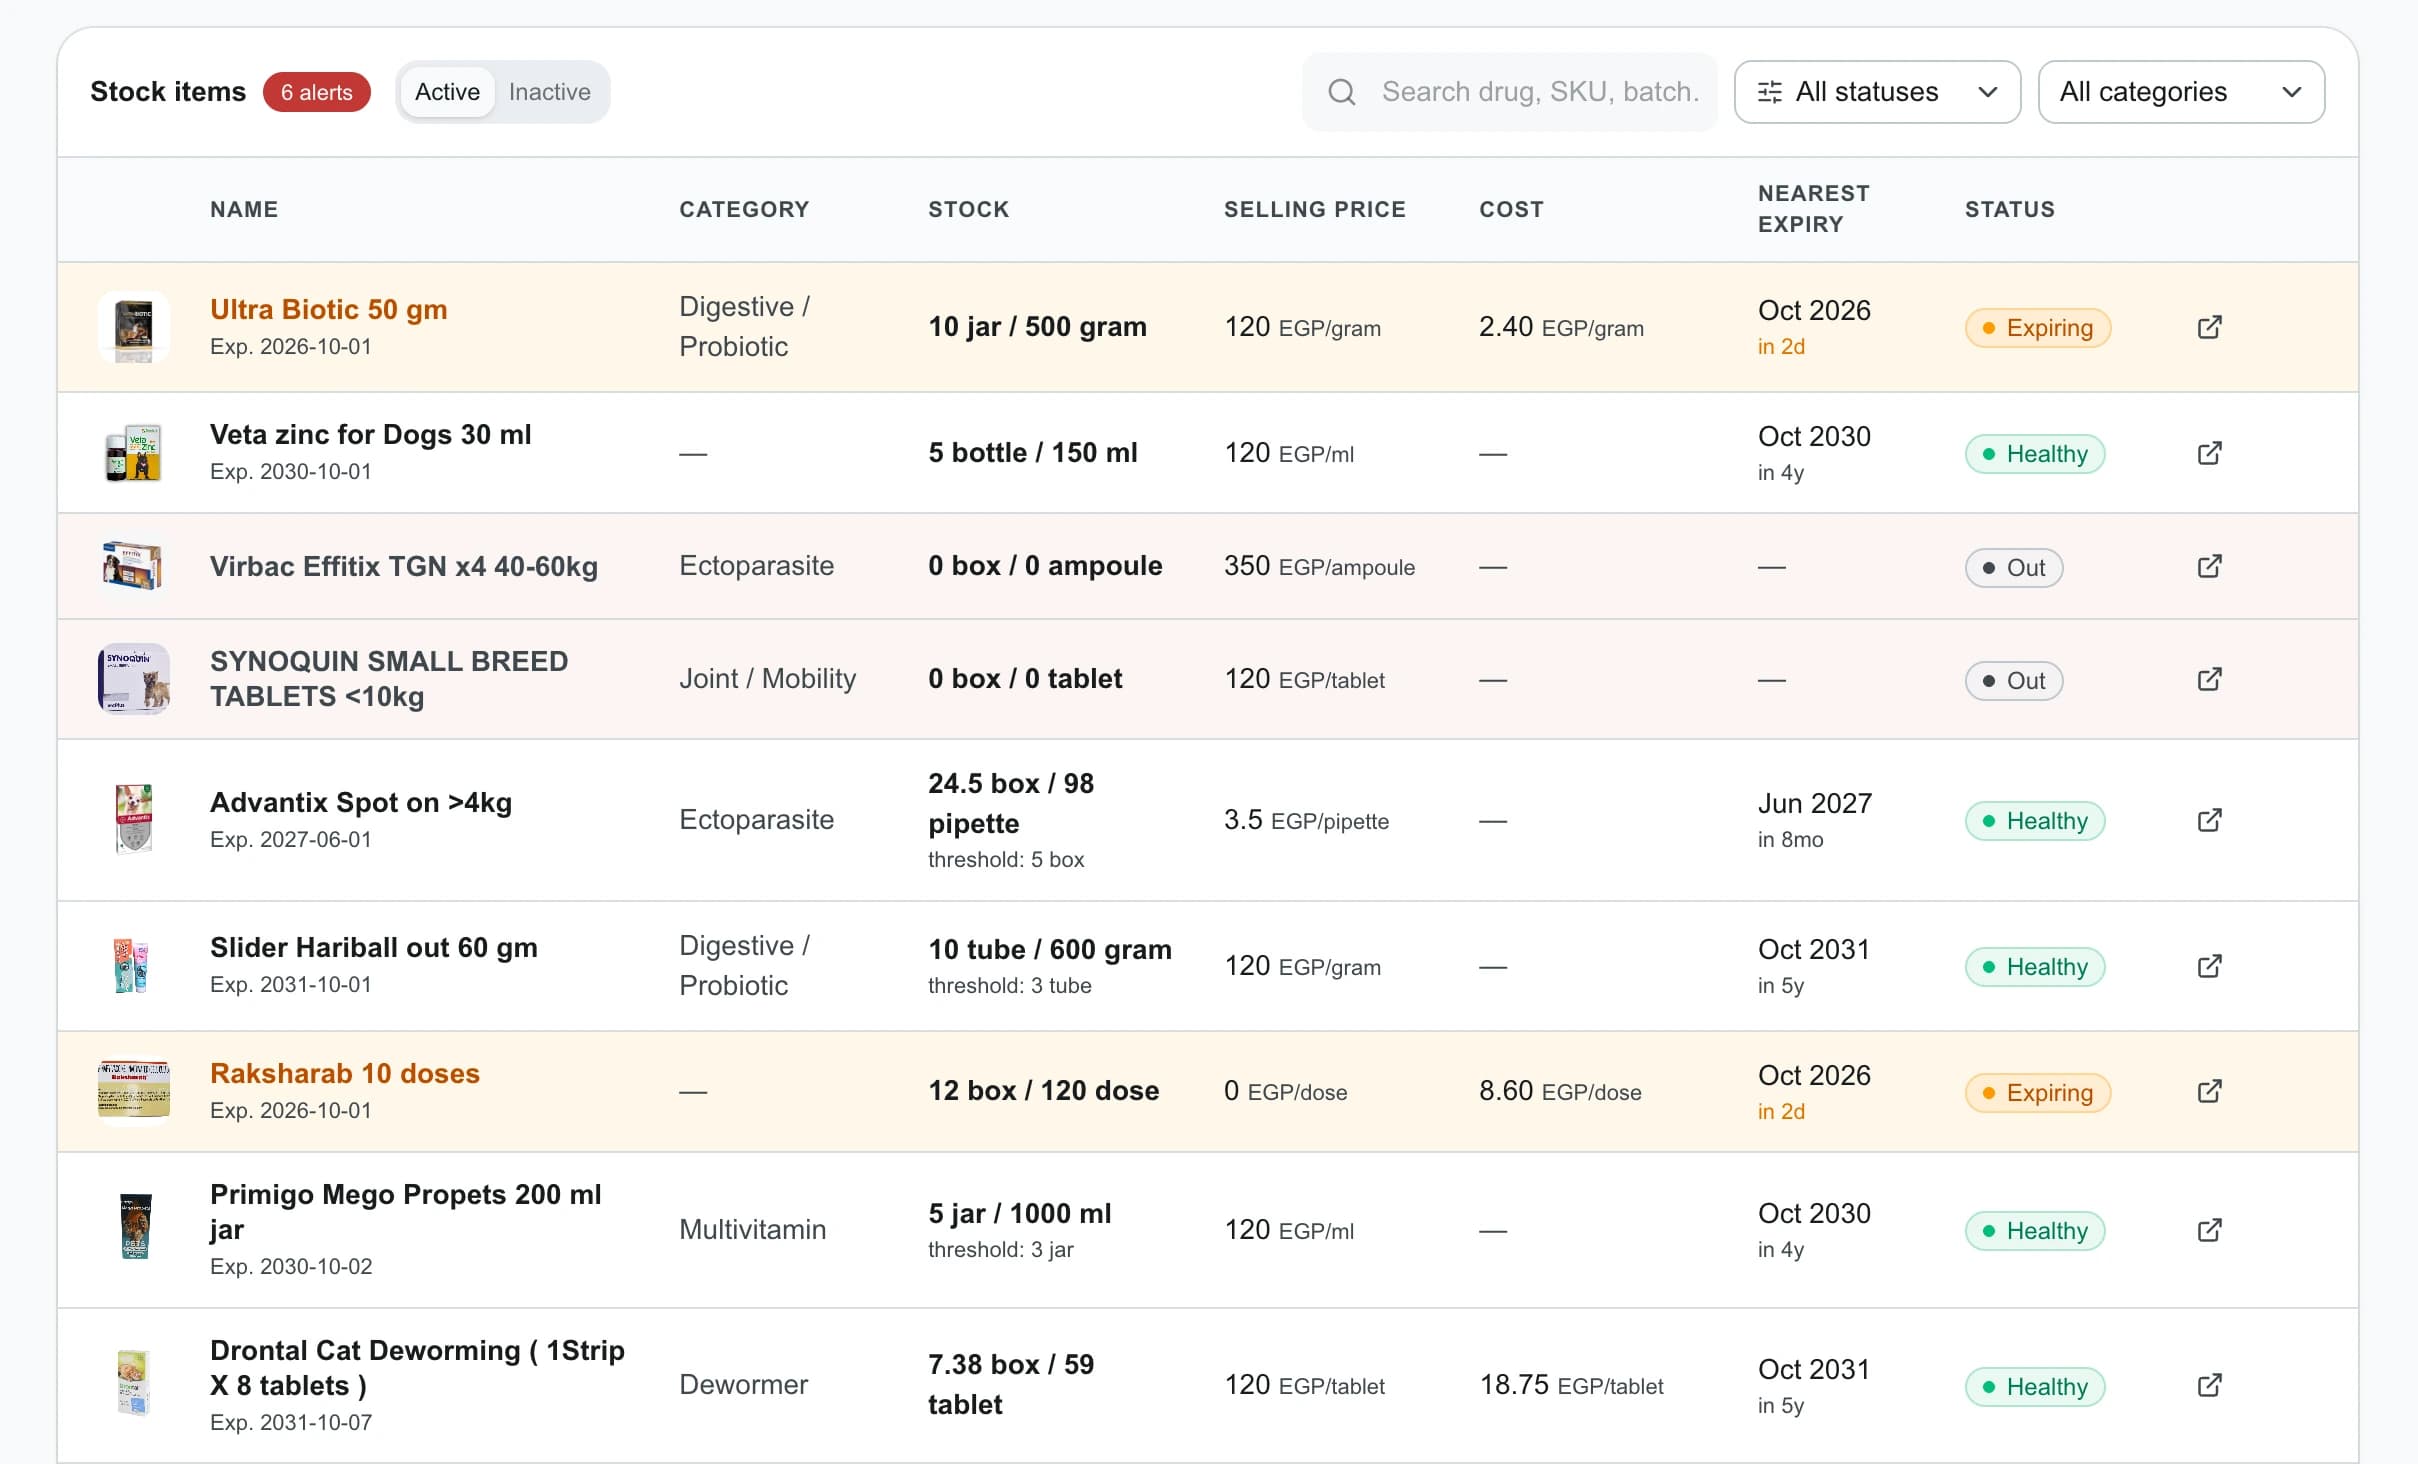Viewport: 2418px width, 1464px height.
Task: Open Ultra Biotic 50 gm item name
Action: point(328,309)
